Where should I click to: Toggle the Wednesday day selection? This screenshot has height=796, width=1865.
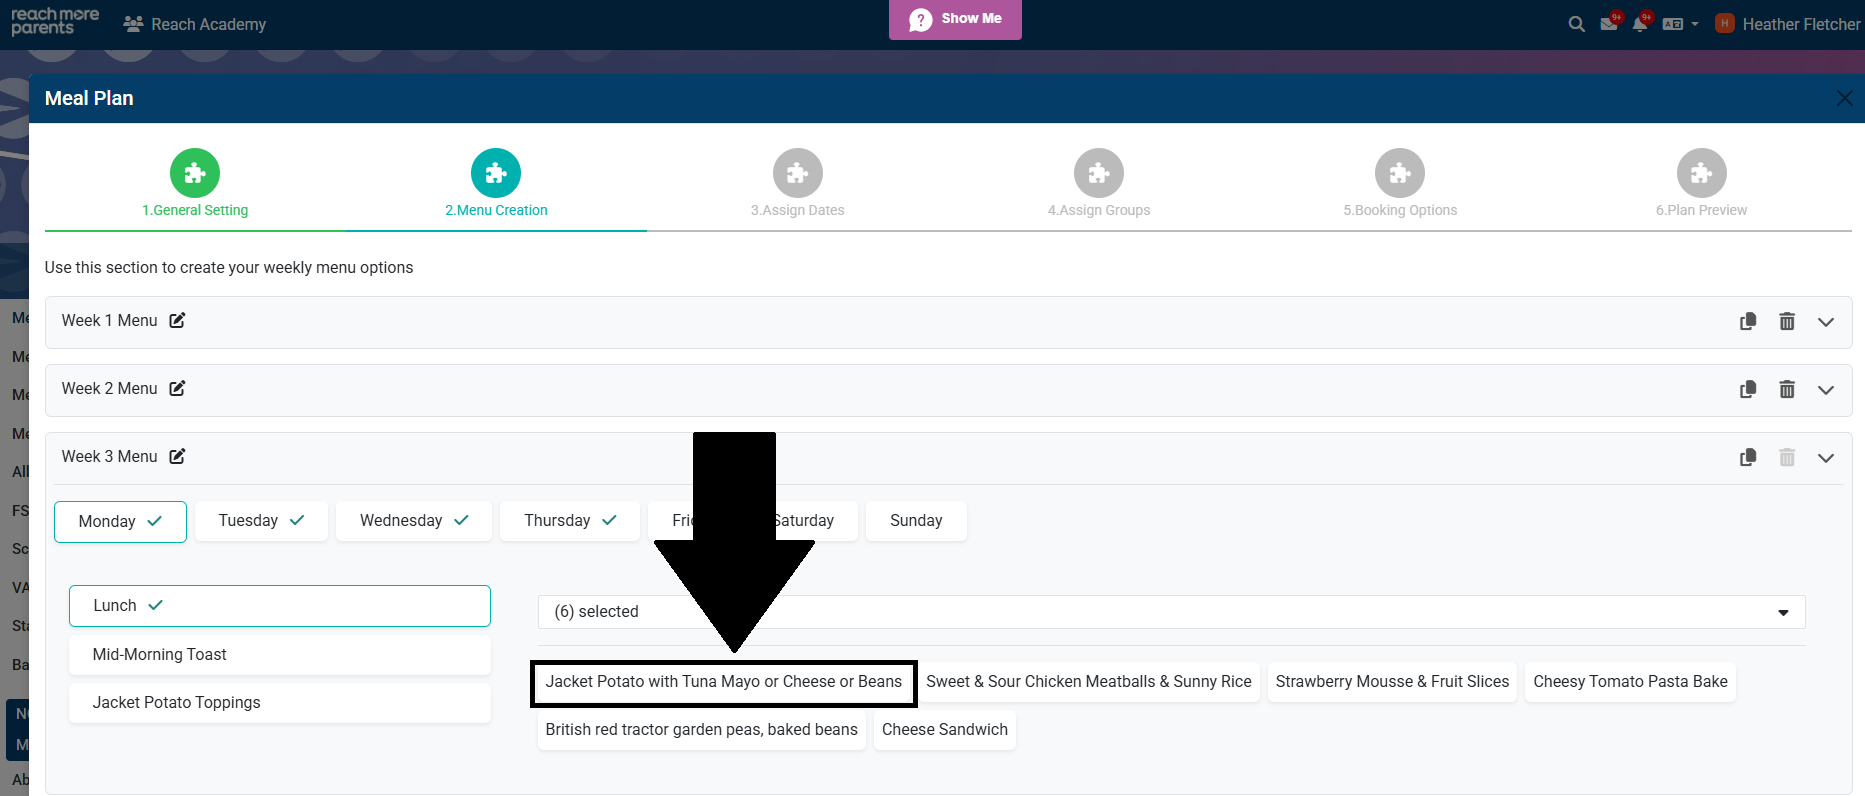[413, 521]
